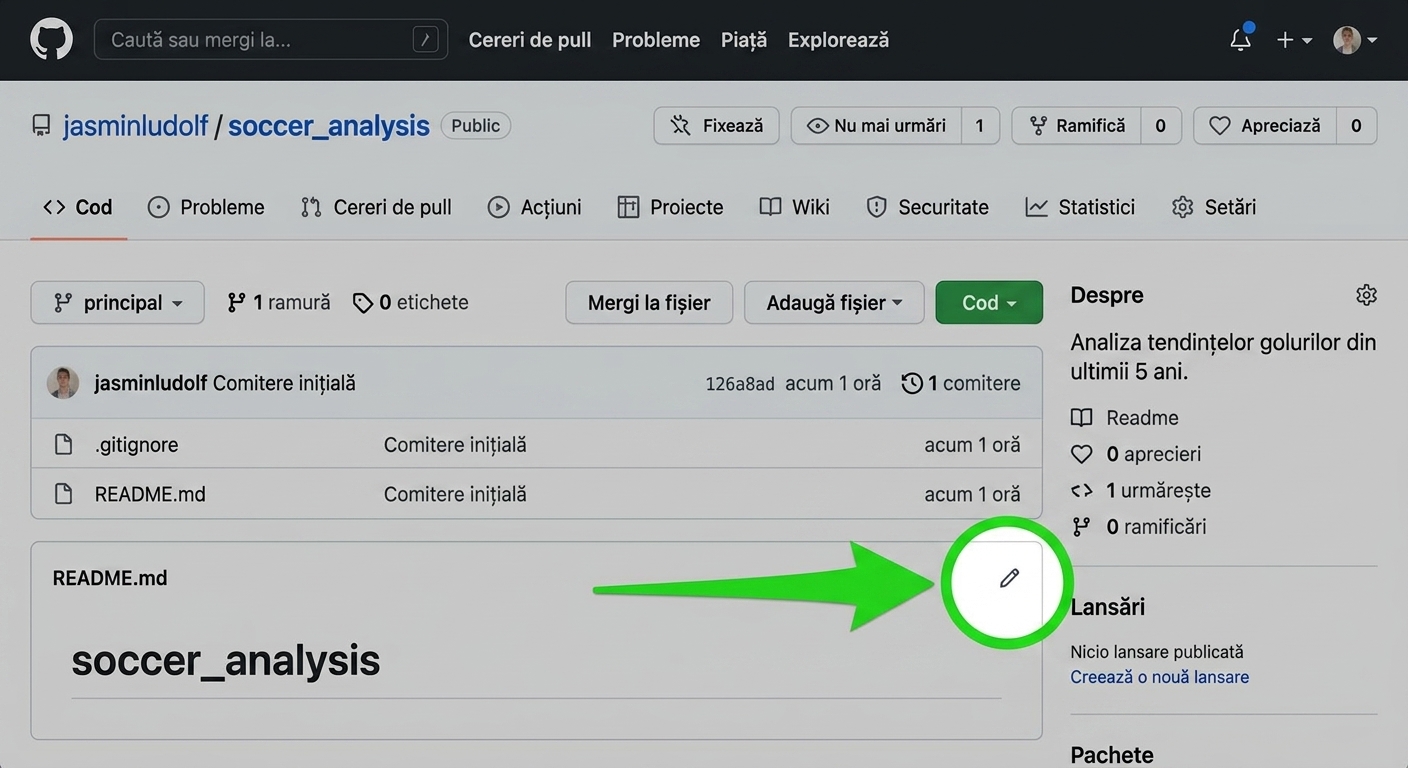Open Piață in top navigation

(x=744, y=40)
